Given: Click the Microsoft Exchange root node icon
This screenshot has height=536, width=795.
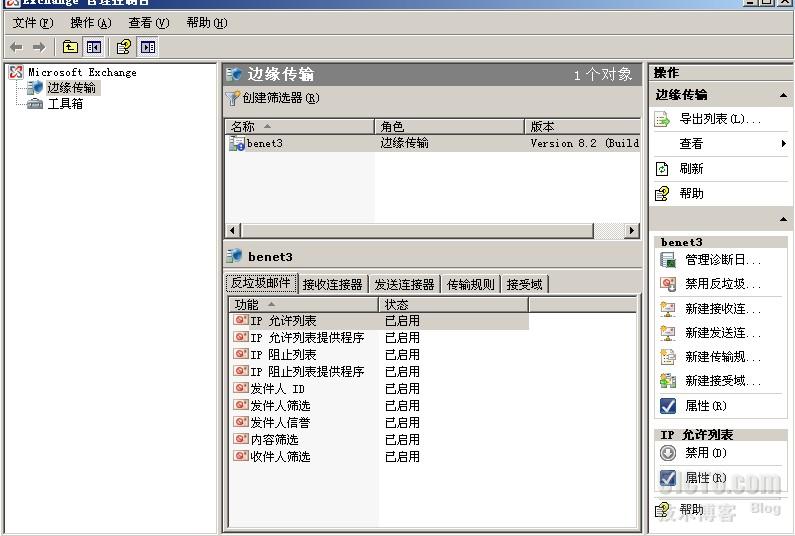Looking at the screenshot, I should click(x=16, y=73).
